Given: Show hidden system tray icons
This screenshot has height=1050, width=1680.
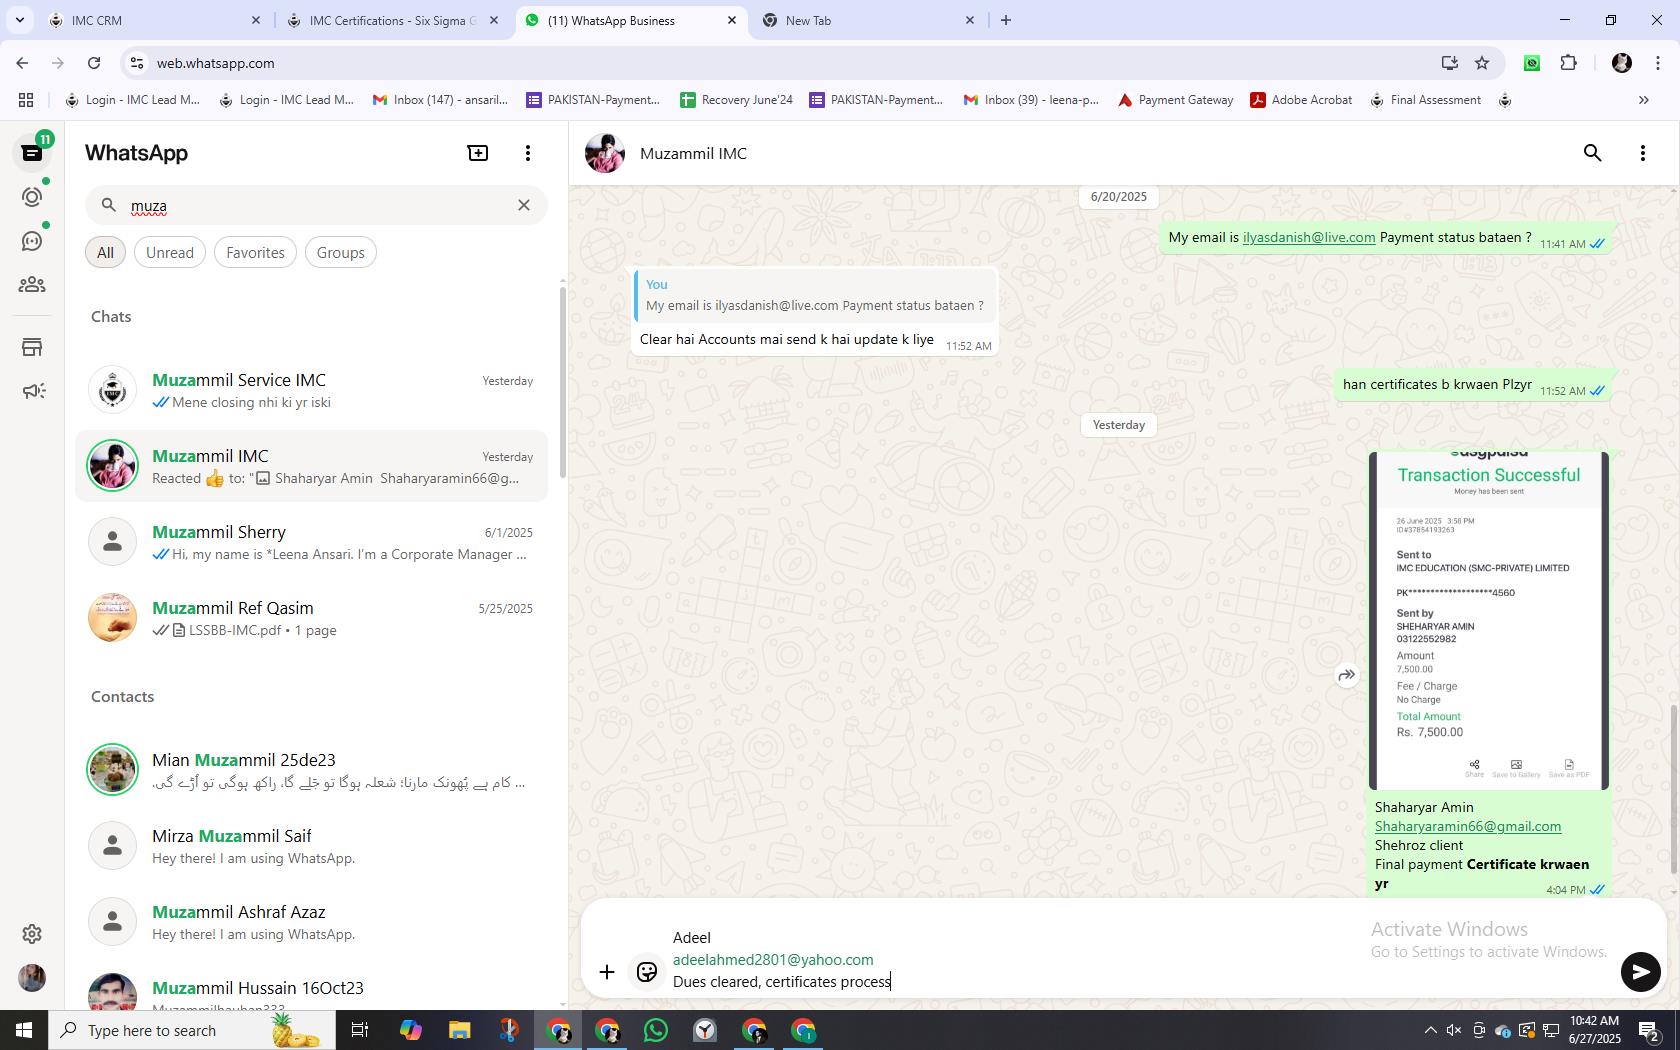Looking at the screenshot, I should [1430, 1030].
